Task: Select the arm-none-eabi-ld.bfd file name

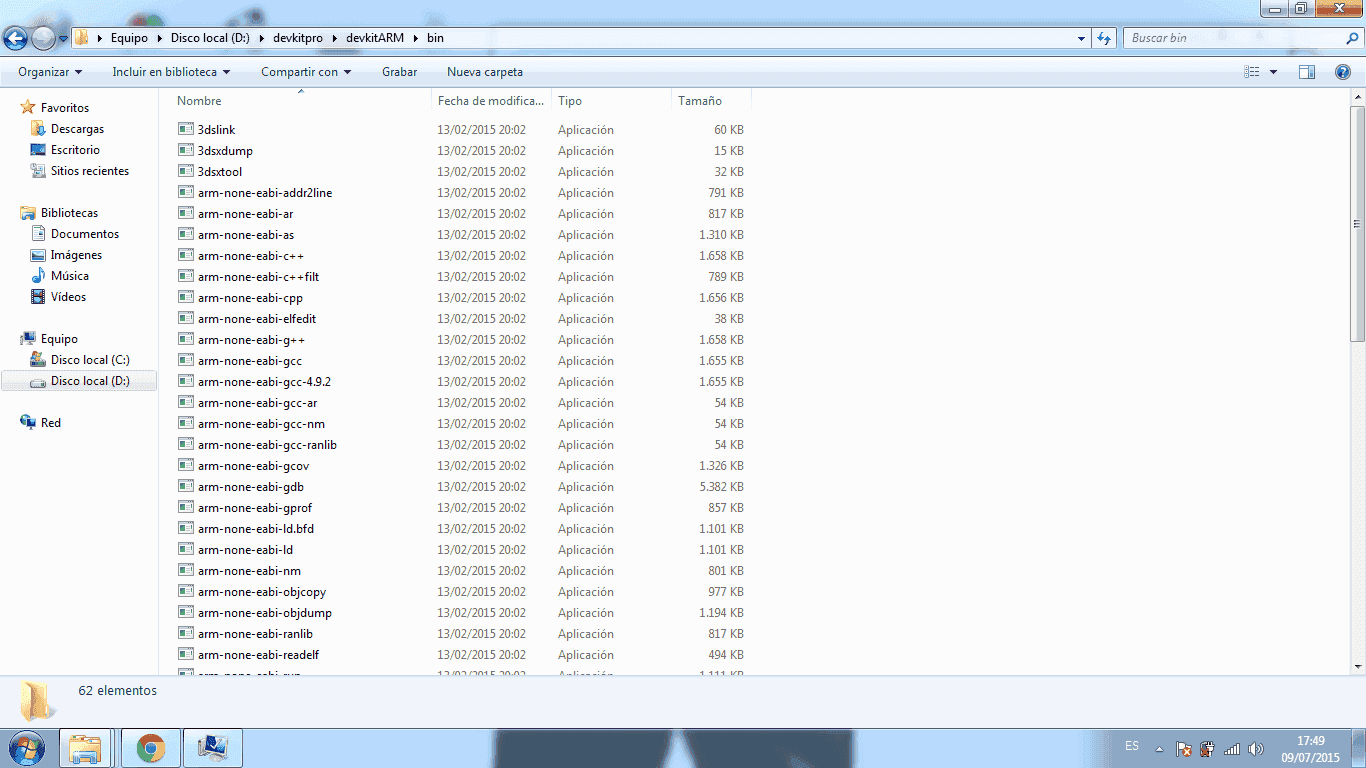Action: click(256, 529)
